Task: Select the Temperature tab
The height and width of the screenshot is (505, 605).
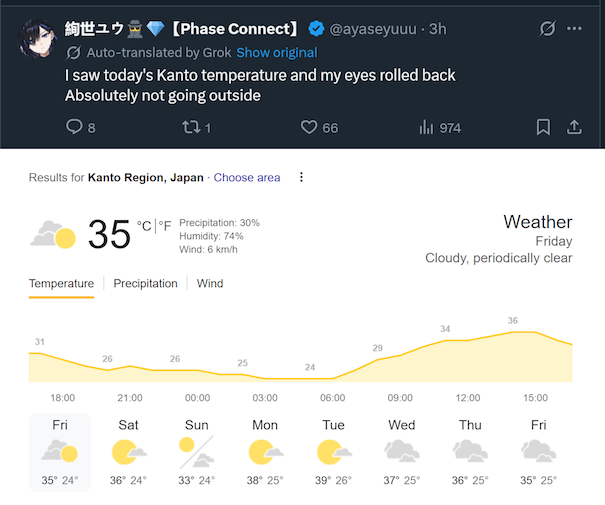Action: 61,283
